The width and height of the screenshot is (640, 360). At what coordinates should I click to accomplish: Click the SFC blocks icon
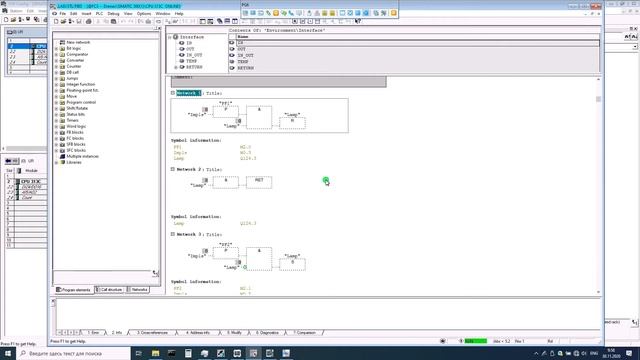62,150
